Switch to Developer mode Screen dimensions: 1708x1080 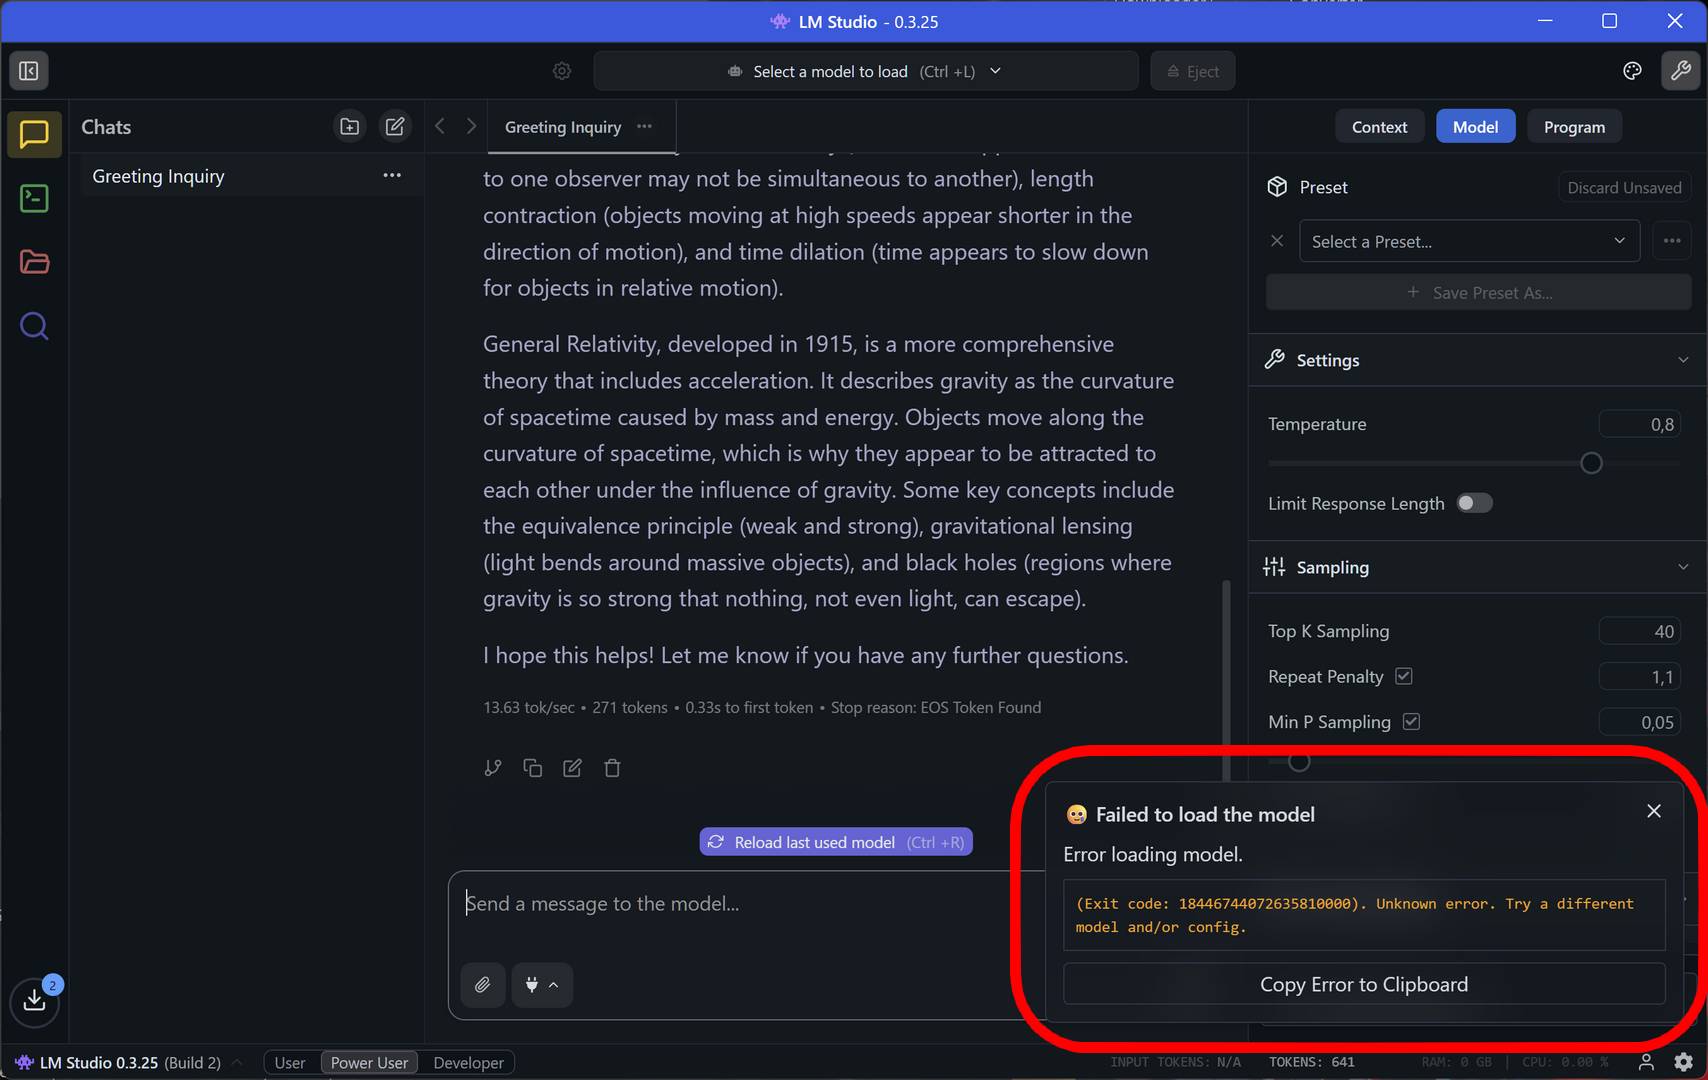pyautogui.click(x=468, y=1063)
